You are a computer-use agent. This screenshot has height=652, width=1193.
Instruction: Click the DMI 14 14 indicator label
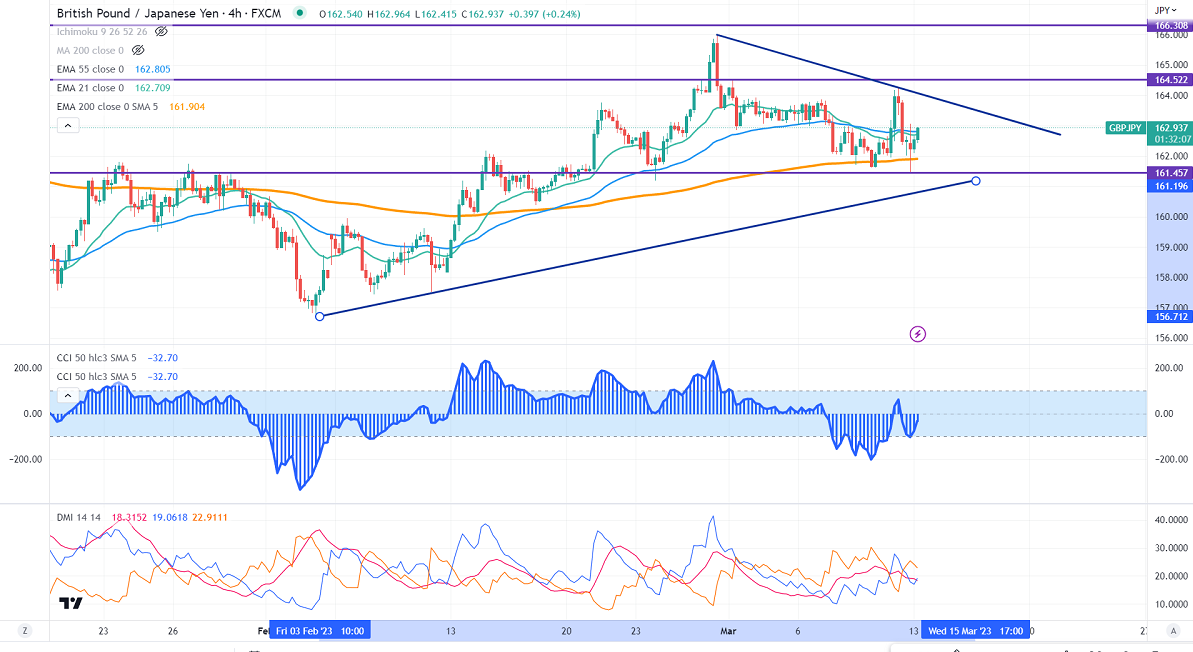[79, 517]
